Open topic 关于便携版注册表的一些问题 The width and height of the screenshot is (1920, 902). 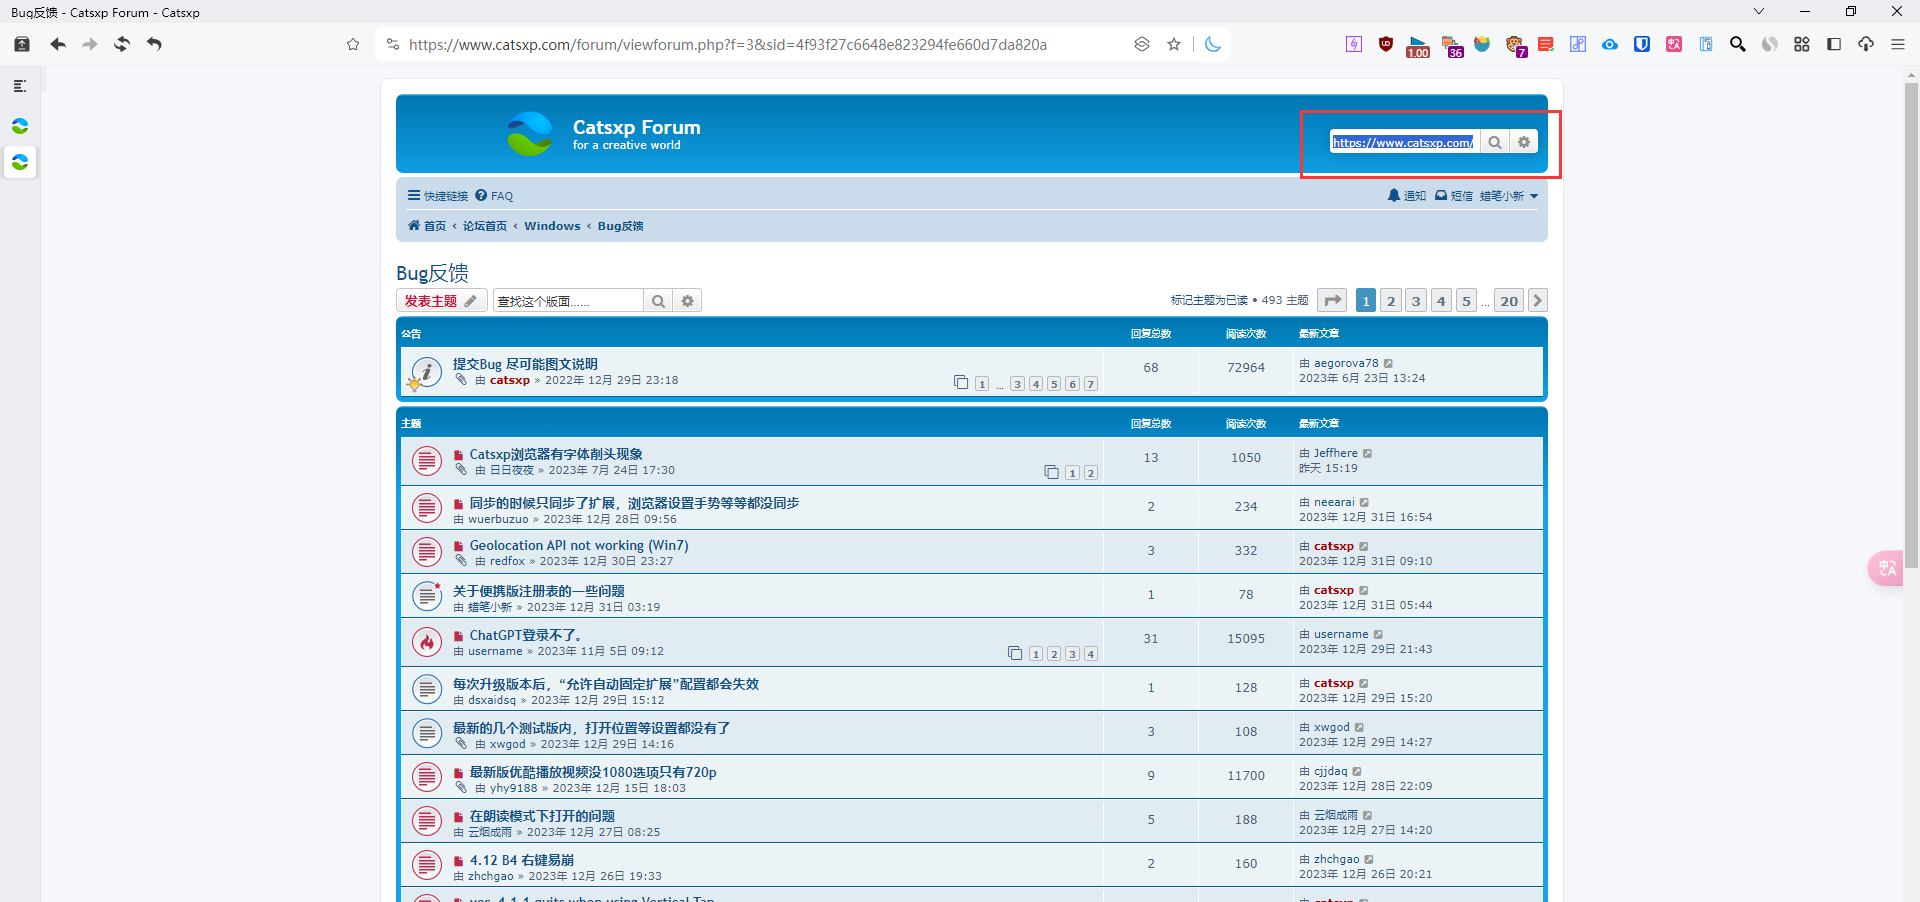pyautogui.click(x=538, y=591)
